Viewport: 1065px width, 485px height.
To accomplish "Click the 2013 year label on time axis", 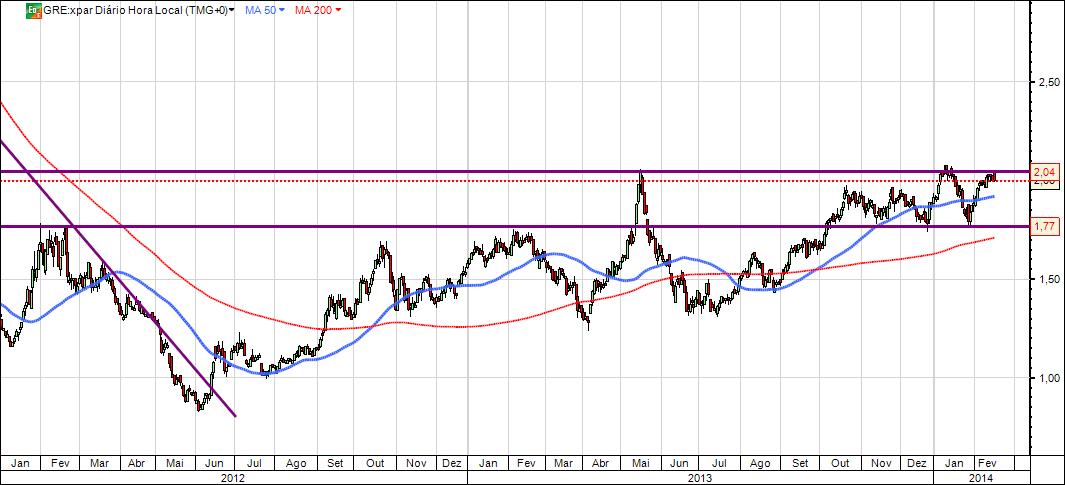I will point(699,478).
